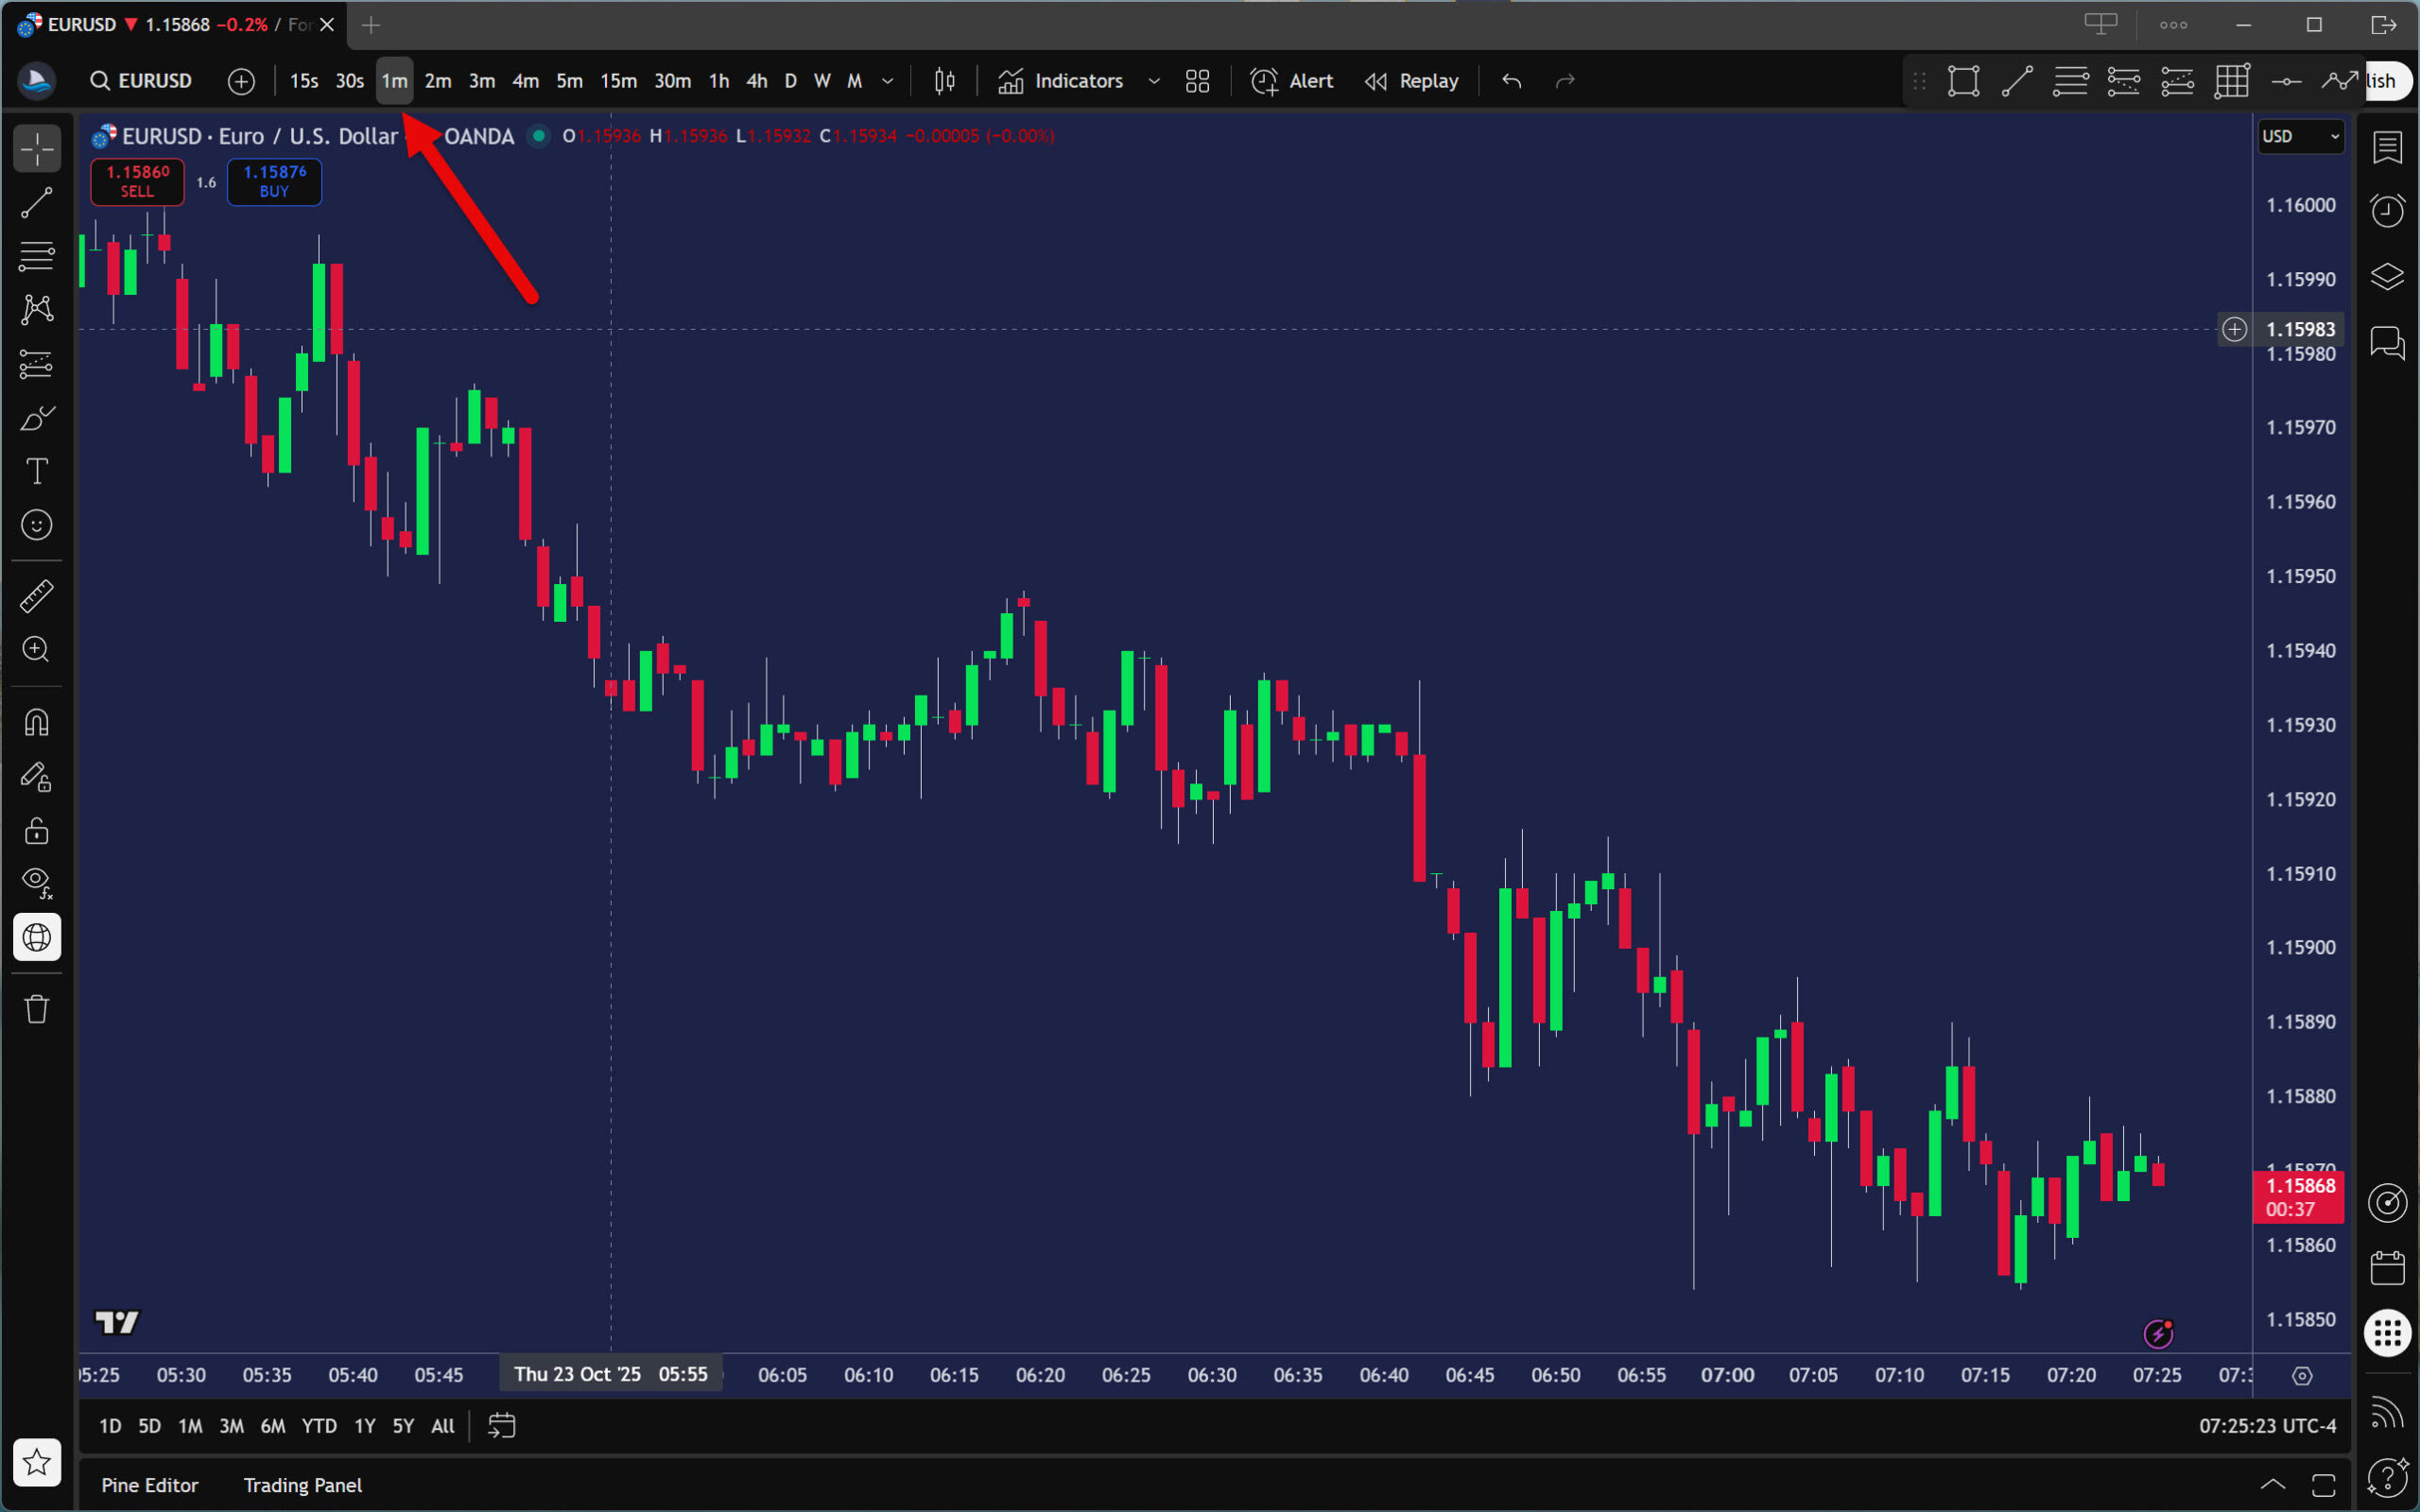Click the red SELL price button
2420x1512 pixels.
pos(137,181)
